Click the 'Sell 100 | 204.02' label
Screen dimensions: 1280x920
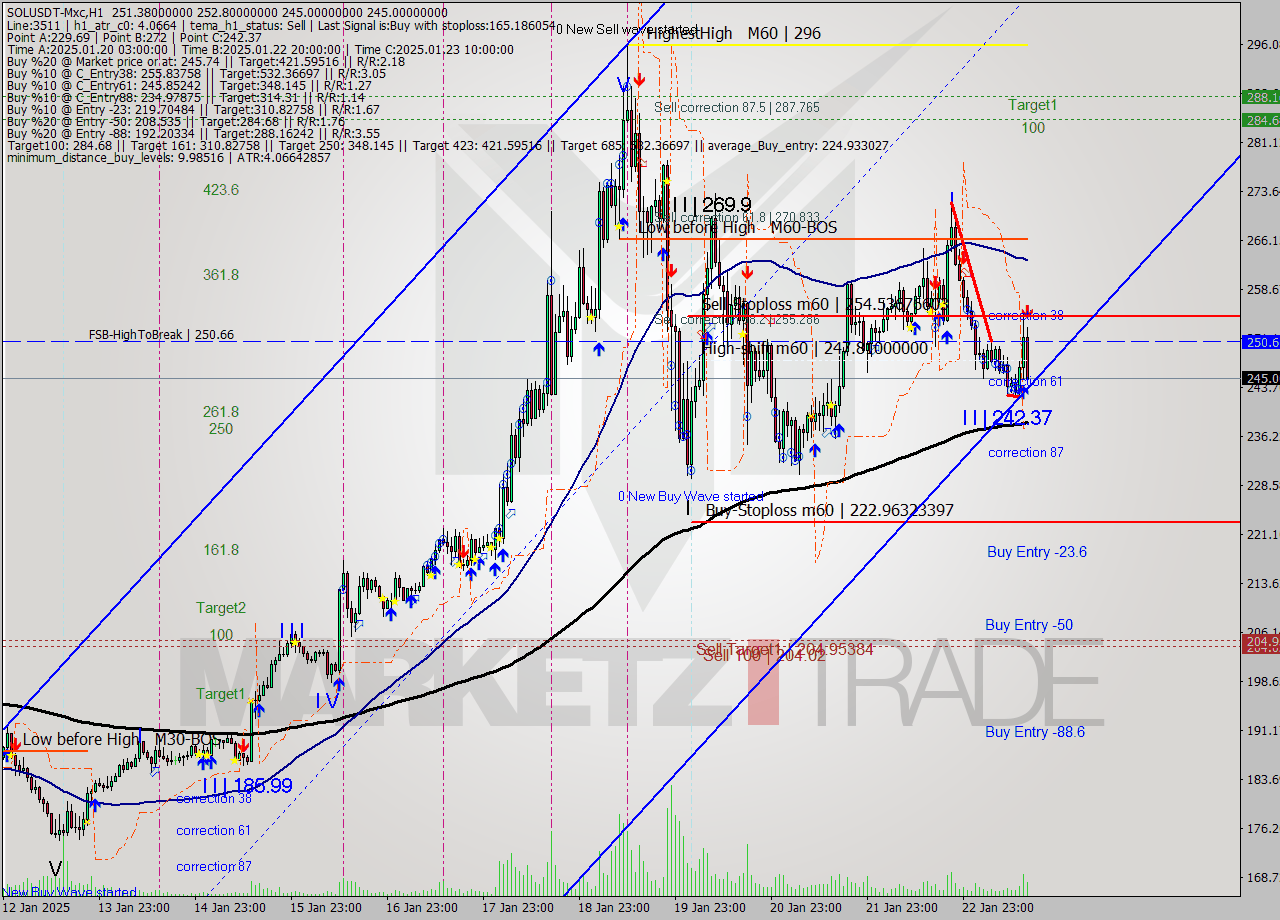click(764, 655)
